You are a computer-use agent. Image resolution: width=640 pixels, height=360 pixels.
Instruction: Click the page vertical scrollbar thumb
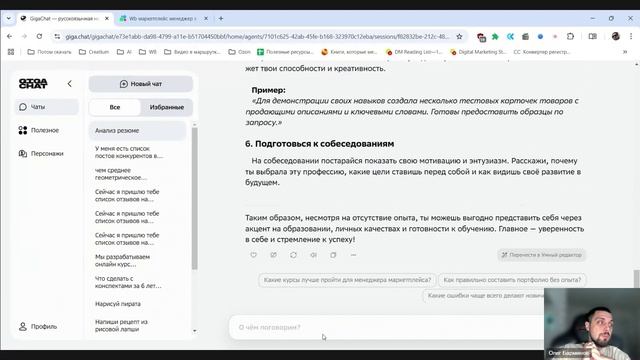coord(636,279)
